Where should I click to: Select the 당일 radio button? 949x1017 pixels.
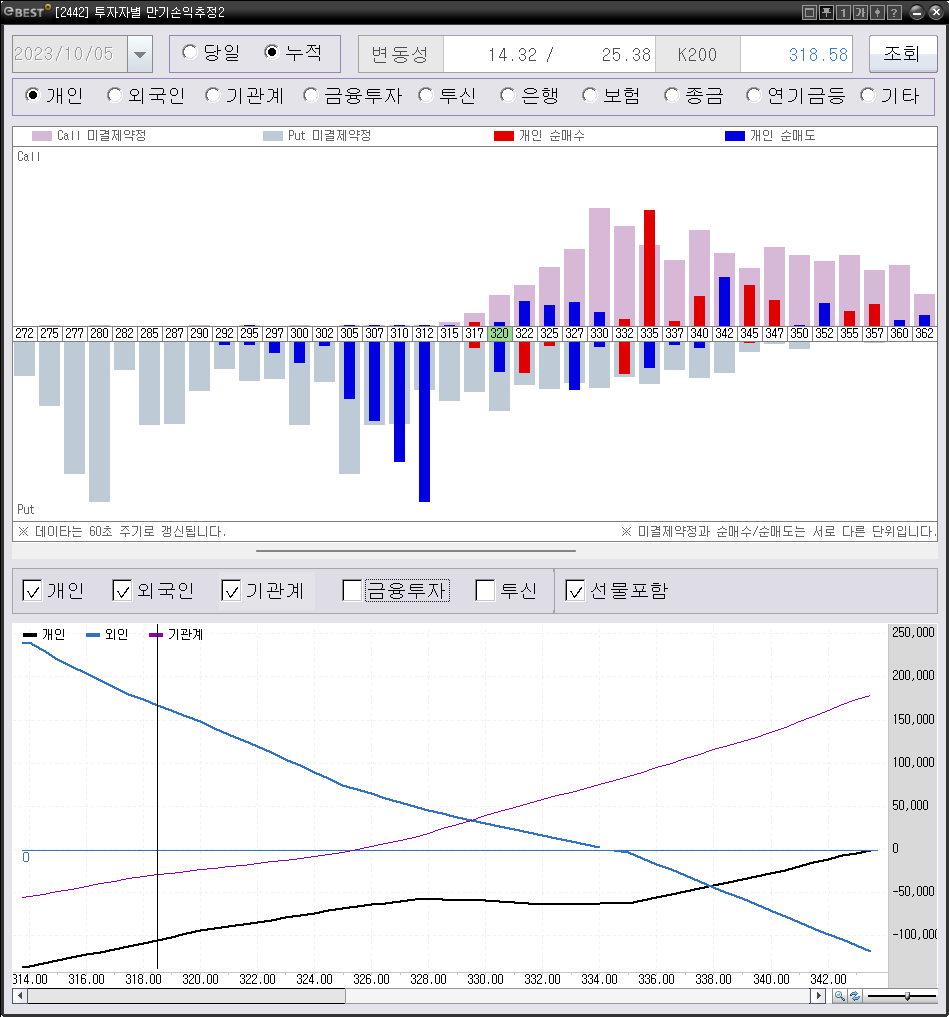click(189, 52)
